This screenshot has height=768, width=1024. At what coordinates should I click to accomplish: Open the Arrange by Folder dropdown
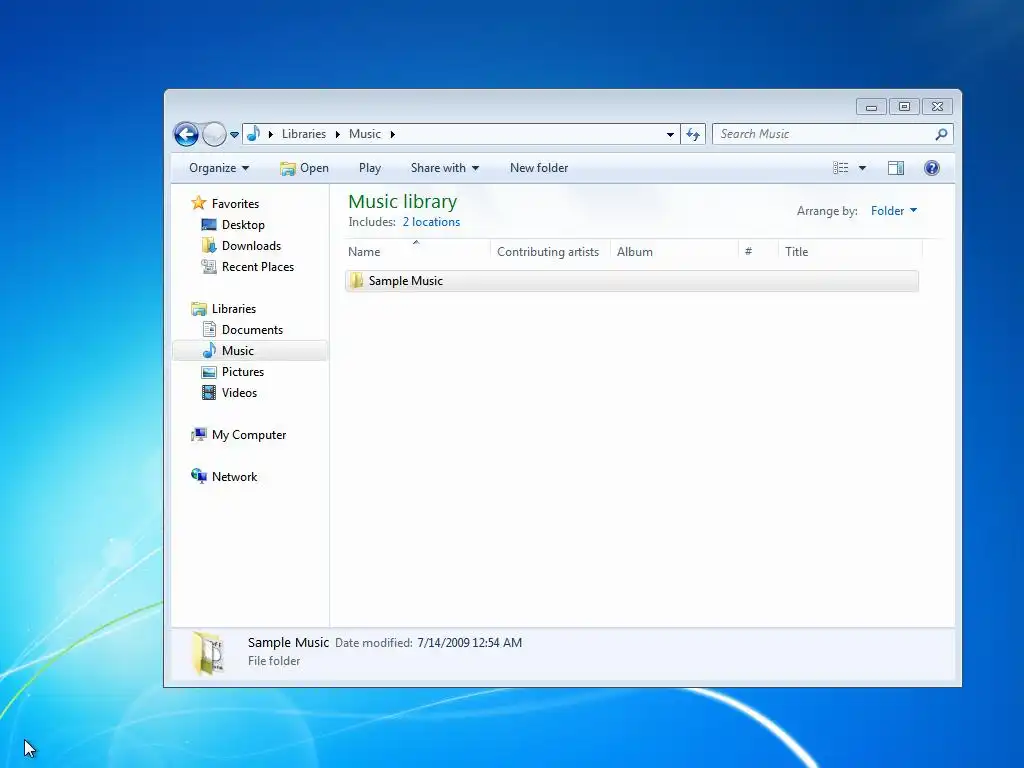894,211
